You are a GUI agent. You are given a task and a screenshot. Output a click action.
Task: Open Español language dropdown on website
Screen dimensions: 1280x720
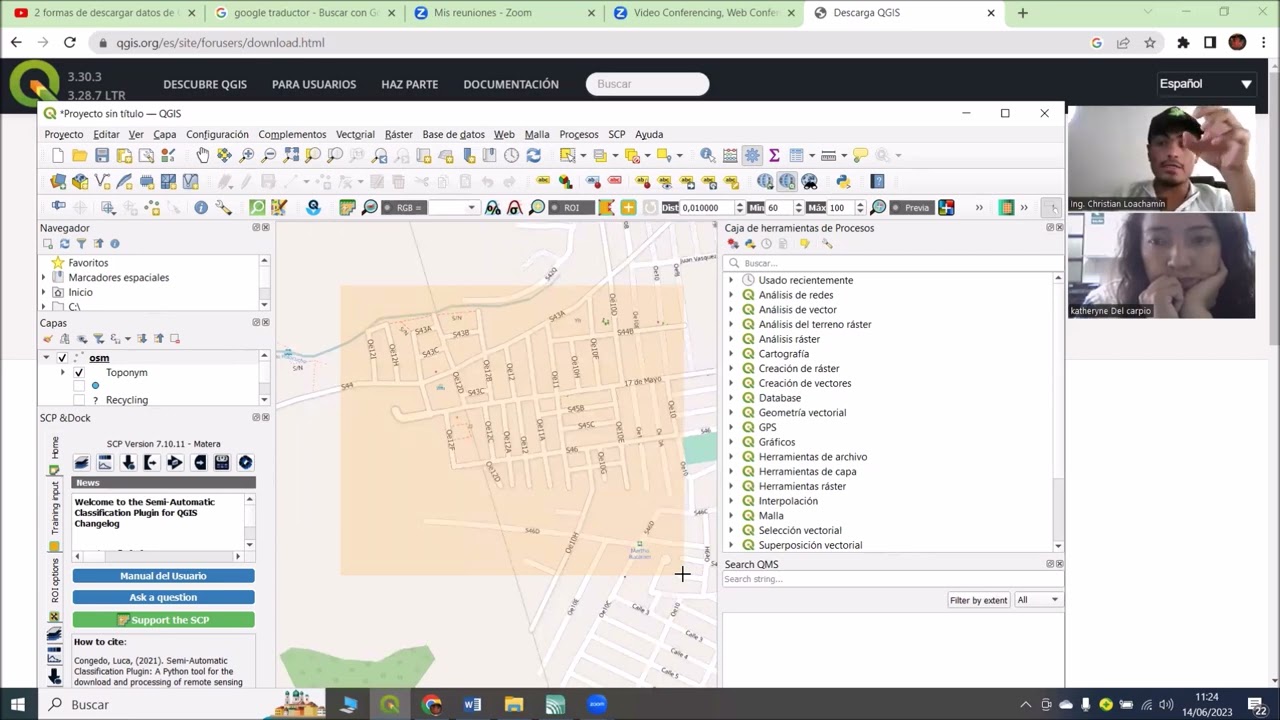1205,84
